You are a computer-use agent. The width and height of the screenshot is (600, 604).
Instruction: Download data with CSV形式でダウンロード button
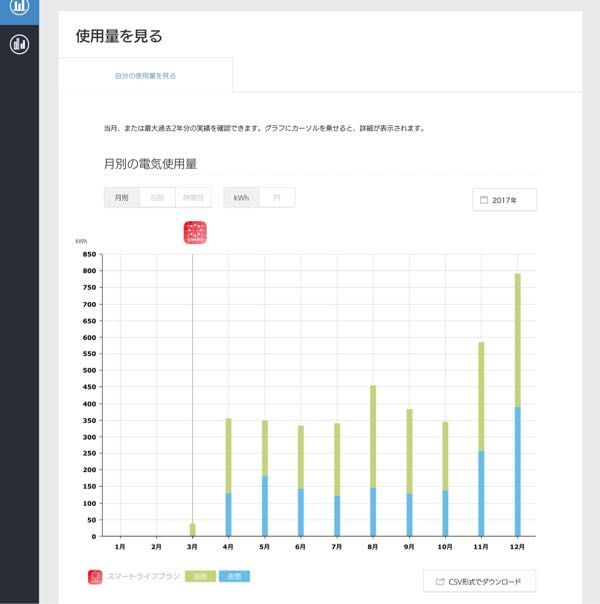[x=479, y=581]
